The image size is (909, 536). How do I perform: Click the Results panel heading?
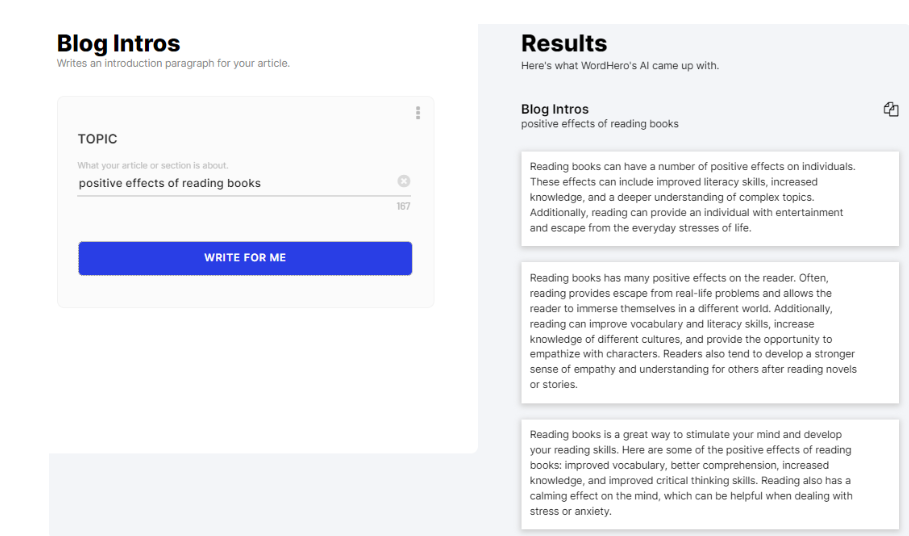click(564, 44)
